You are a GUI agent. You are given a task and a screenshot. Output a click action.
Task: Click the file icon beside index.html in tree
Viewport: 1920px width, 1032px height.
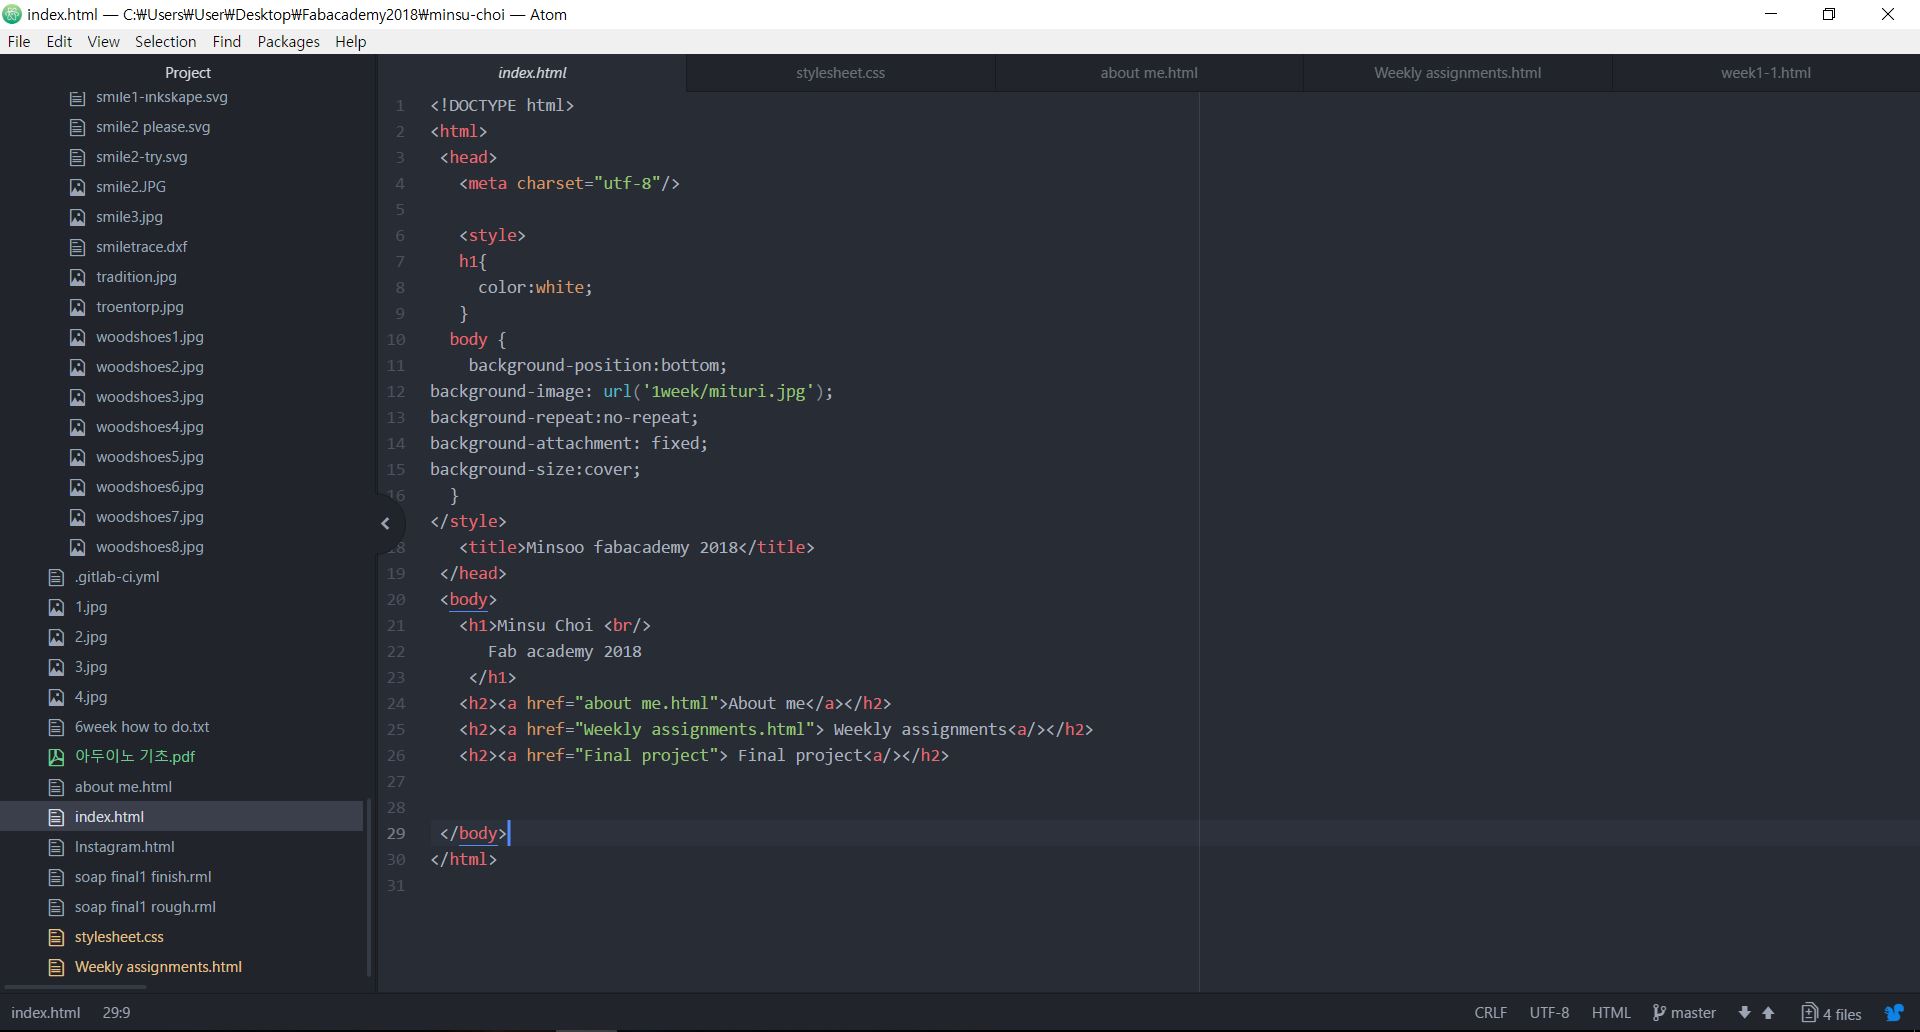pyautogui.click(x=56, y=817)
